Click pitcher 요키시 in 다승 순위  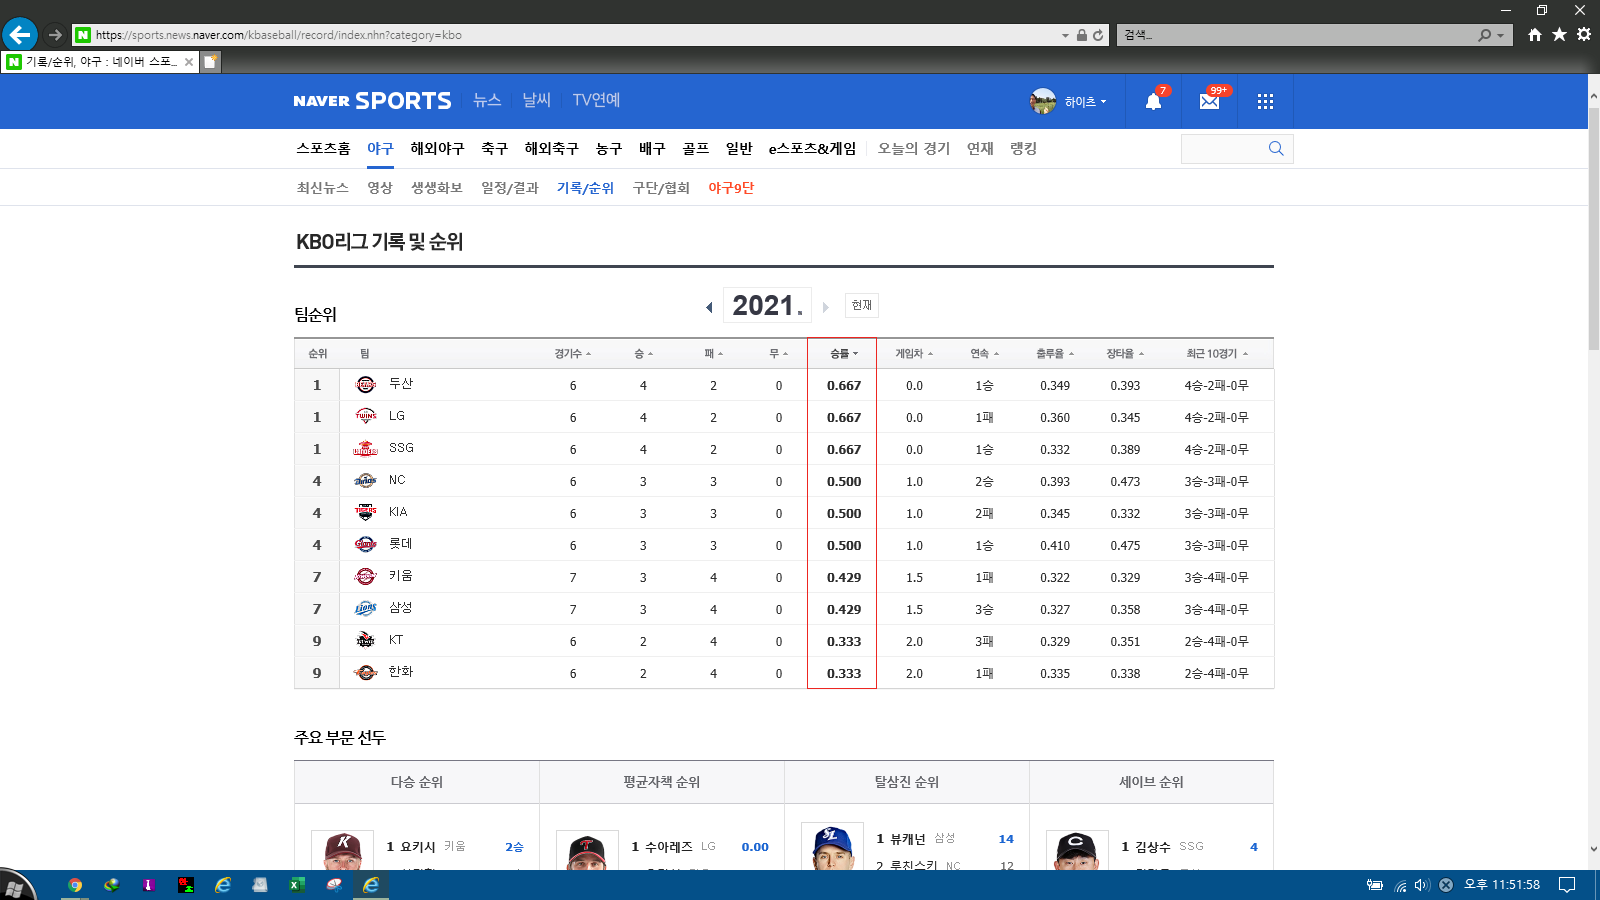click(418, 846)
